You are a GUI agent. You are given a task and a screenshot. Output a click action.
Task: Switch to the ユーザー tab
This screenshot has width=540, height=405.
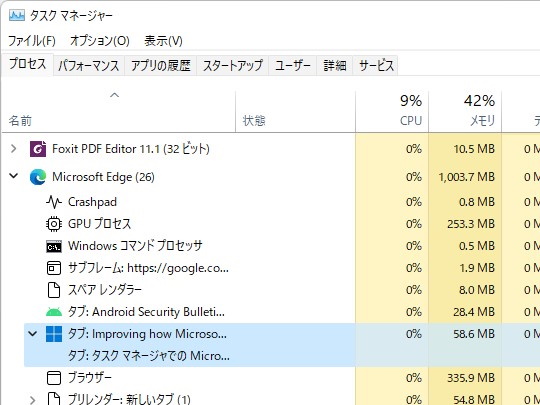(293, 65)
